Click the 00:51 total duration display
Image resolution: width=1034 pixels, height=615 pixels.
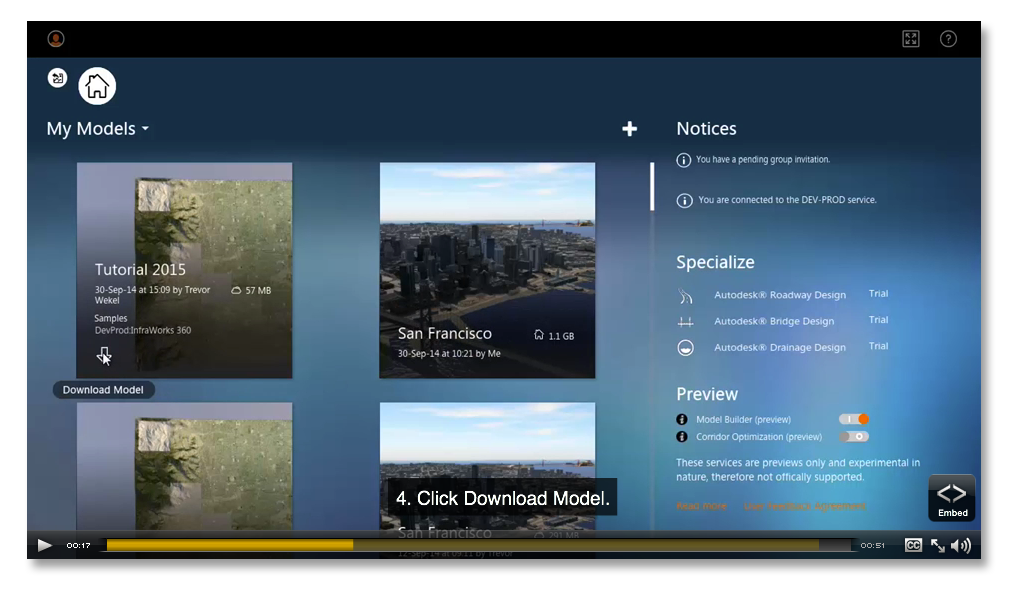(x=872, y=545)
